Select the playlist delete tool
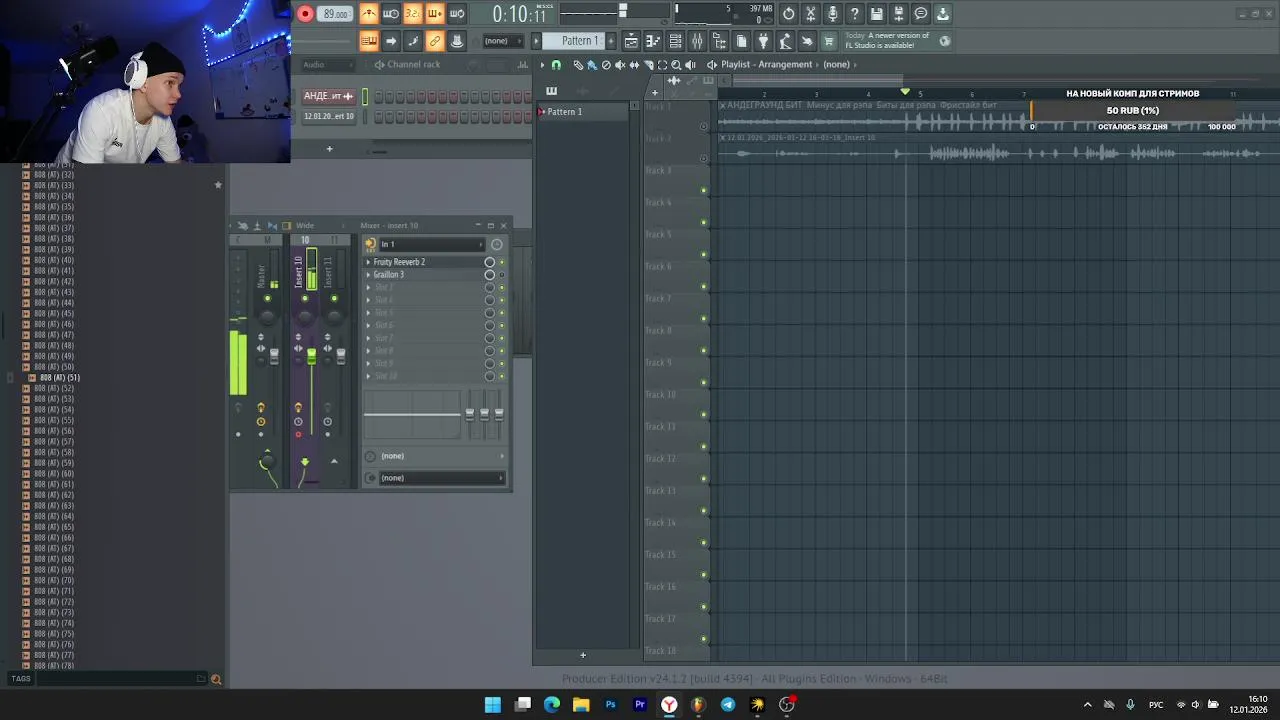The height and width of the screenshot is (720, 1280). [606, 65]
